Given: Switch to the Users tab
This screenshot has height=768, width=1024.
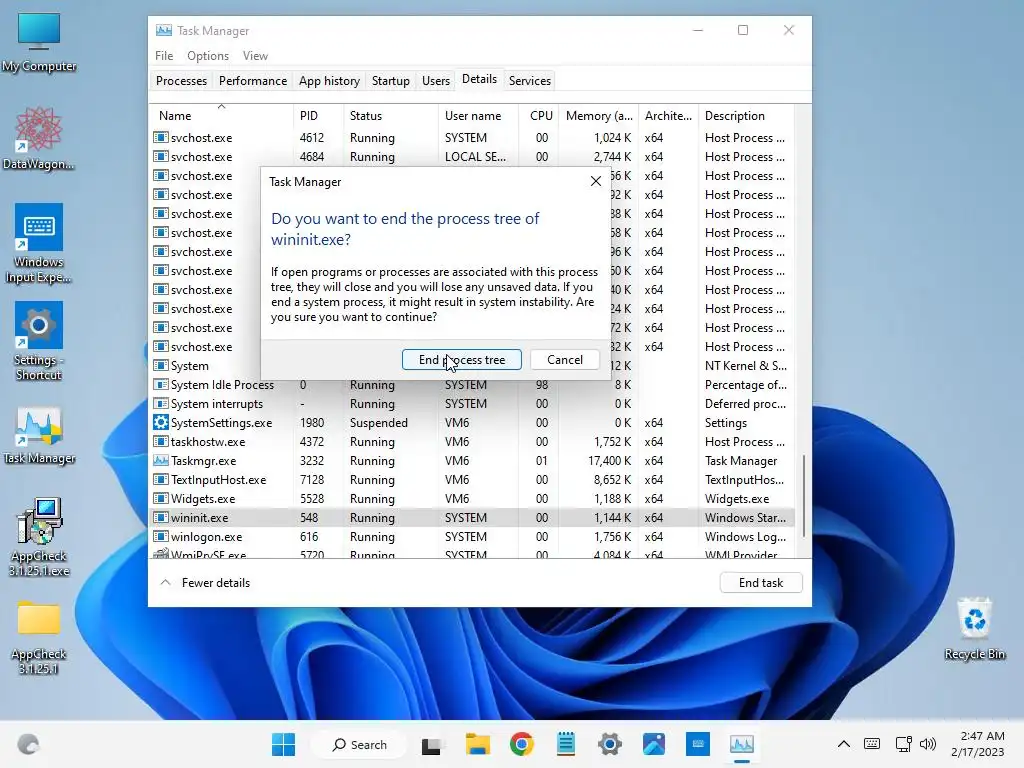Looking at the screenshot, I should tap(436, 81).
